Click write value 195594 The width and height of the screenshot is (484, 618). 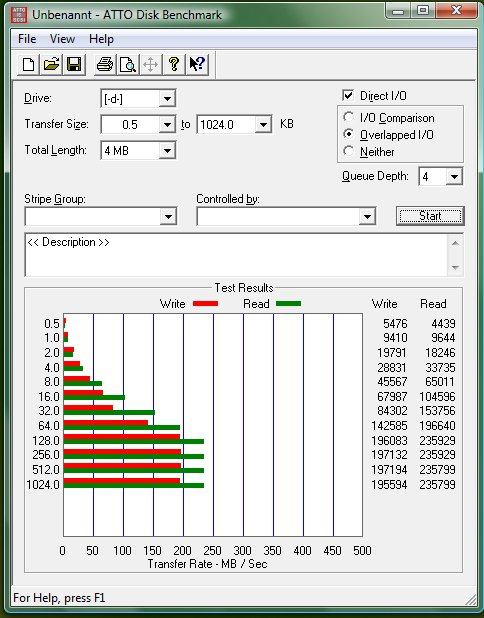389,485
